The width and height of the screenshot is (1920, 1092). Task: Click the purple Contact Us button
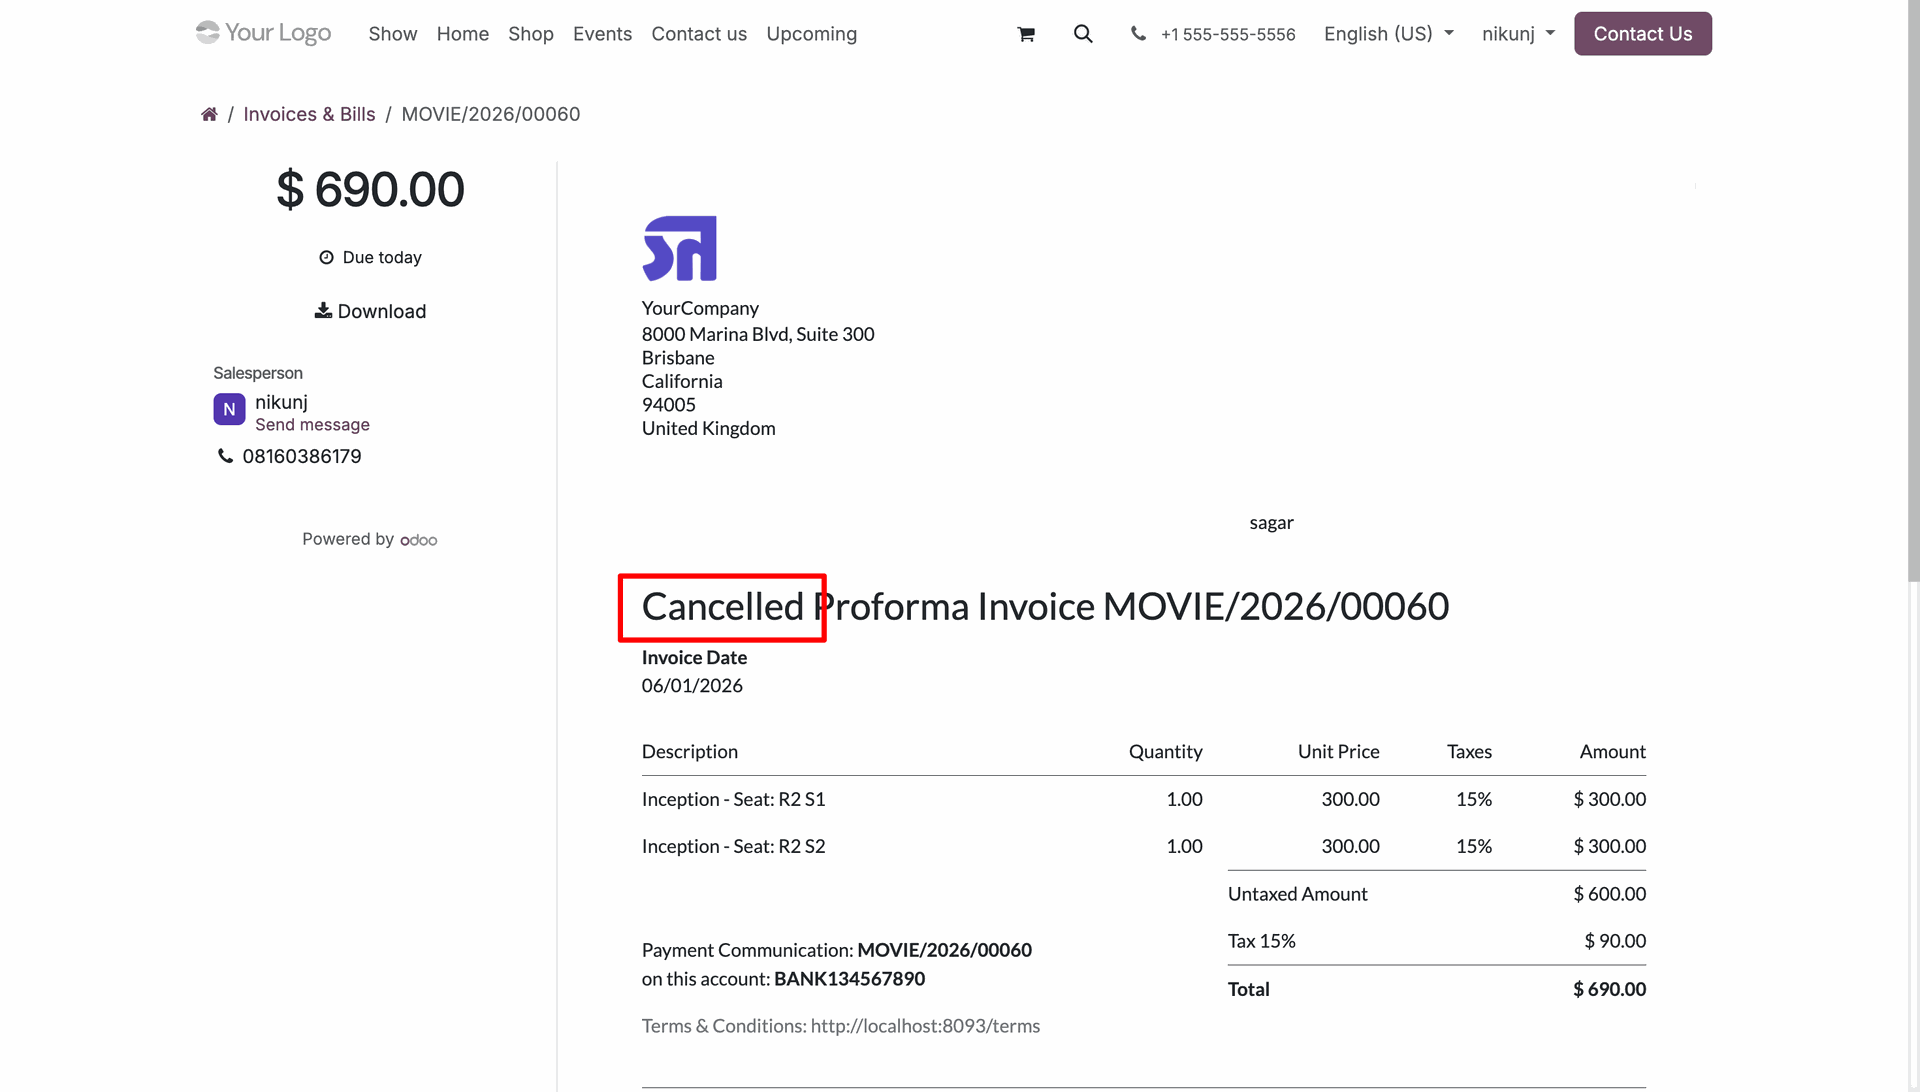tap(1643, 34)
